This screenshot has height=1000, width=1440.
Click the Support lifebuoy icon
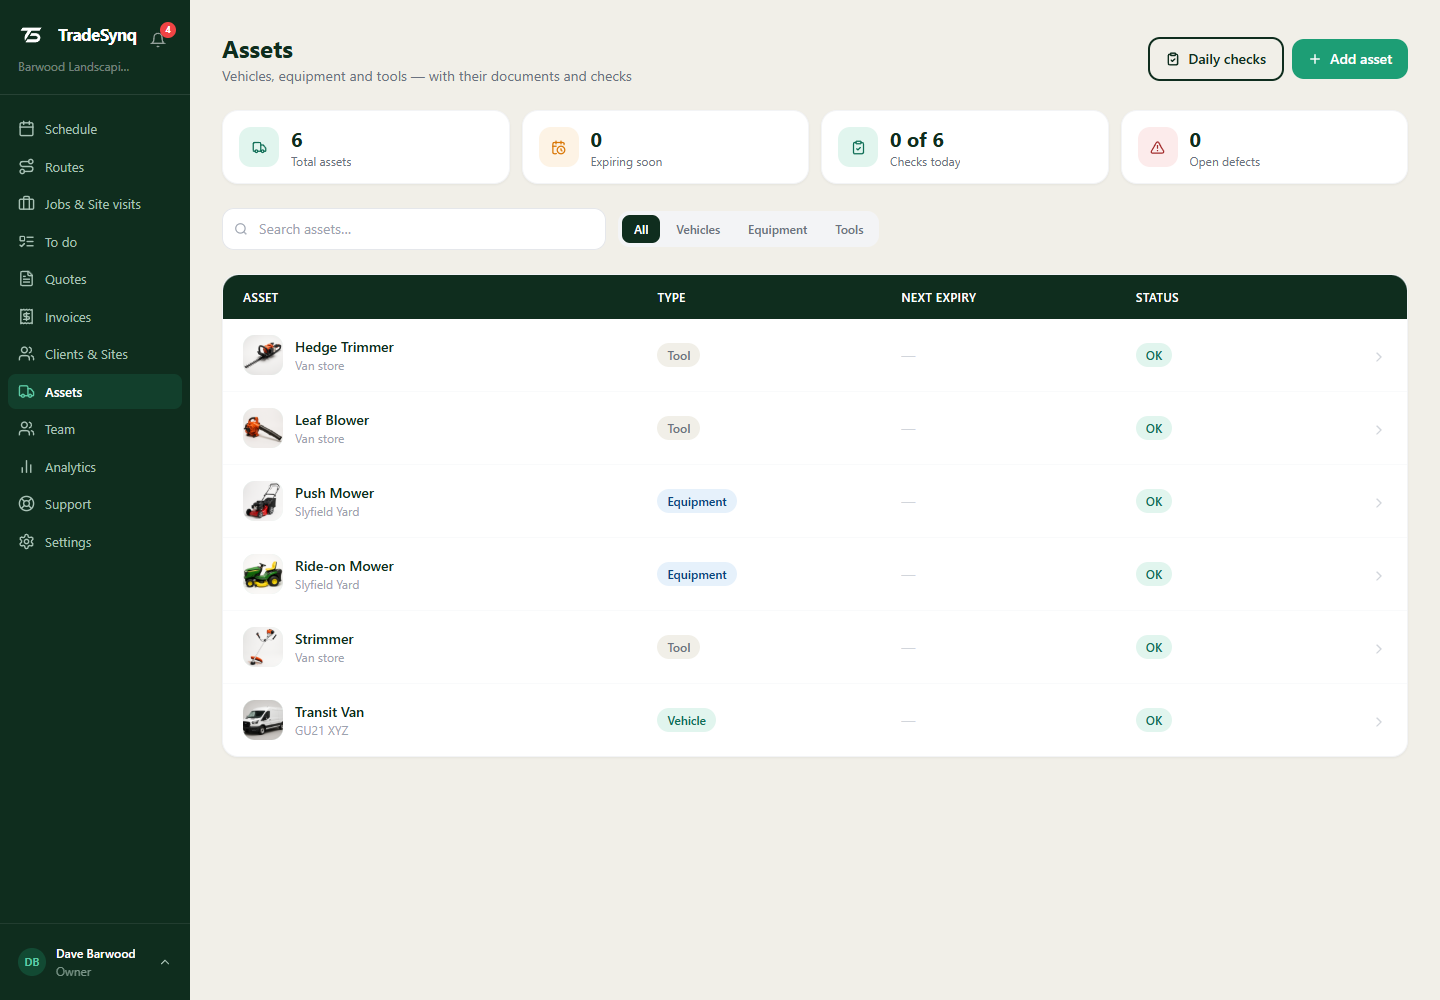(x=27, y=504)
